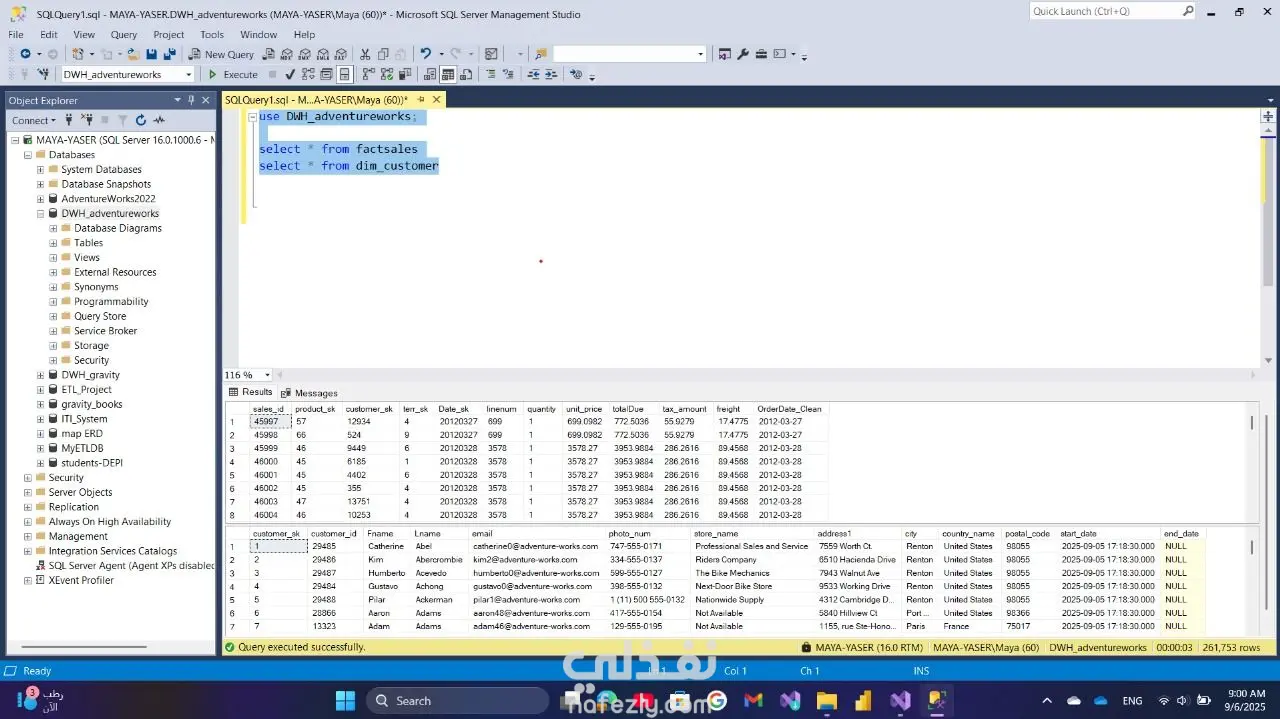Toggle IntelliSense Enabled icon
1280x719 pixels.
344,74
